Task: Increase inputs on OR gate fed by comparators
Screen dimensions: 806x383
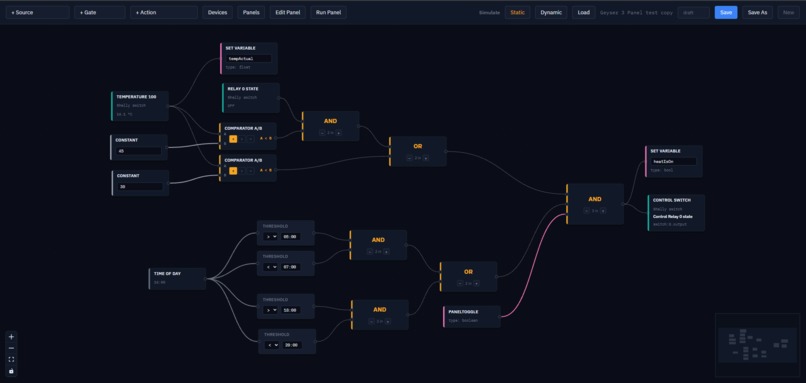Action: pos(426,158)
